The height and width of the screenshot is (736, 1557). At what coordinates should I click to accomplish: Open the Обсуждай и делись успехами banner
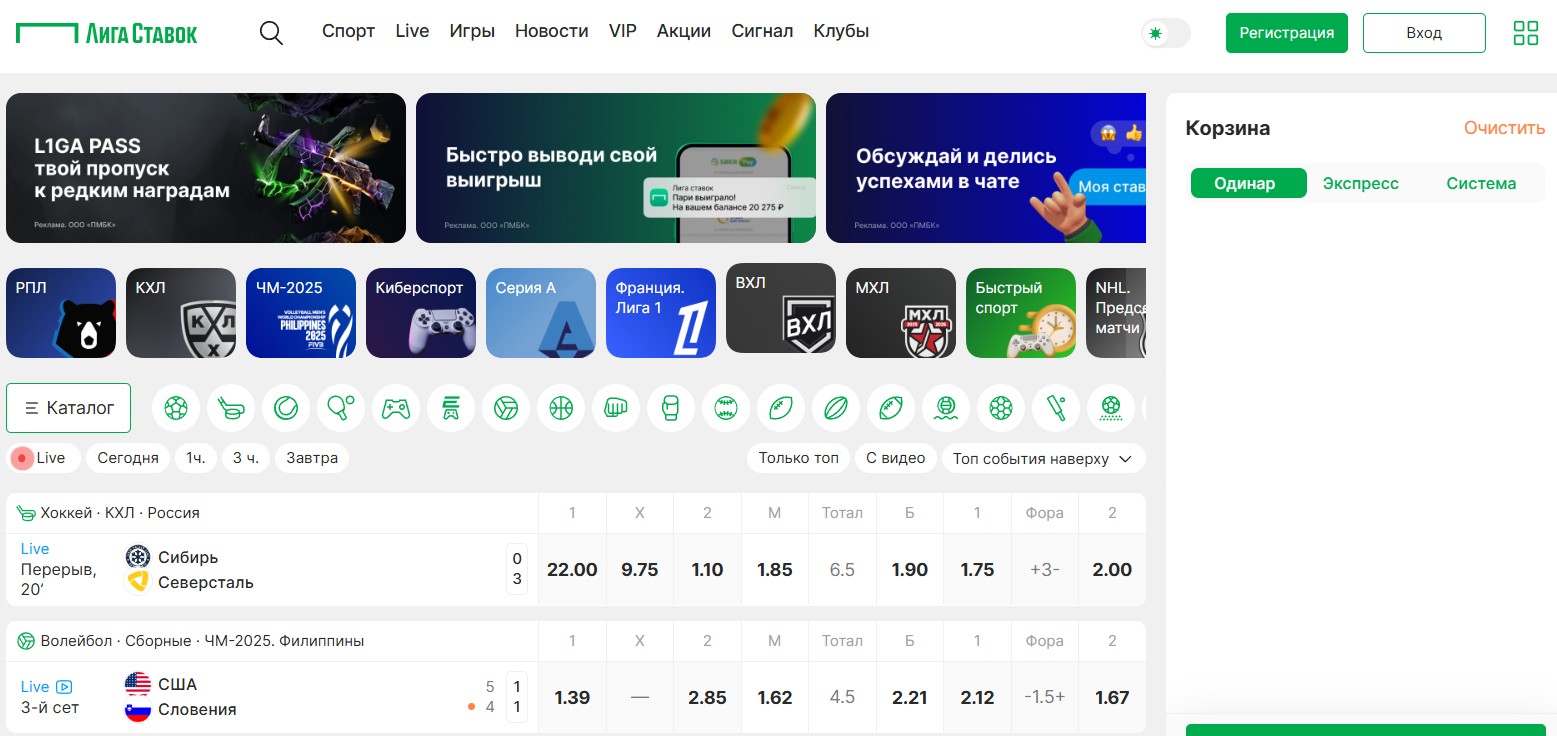986,168
